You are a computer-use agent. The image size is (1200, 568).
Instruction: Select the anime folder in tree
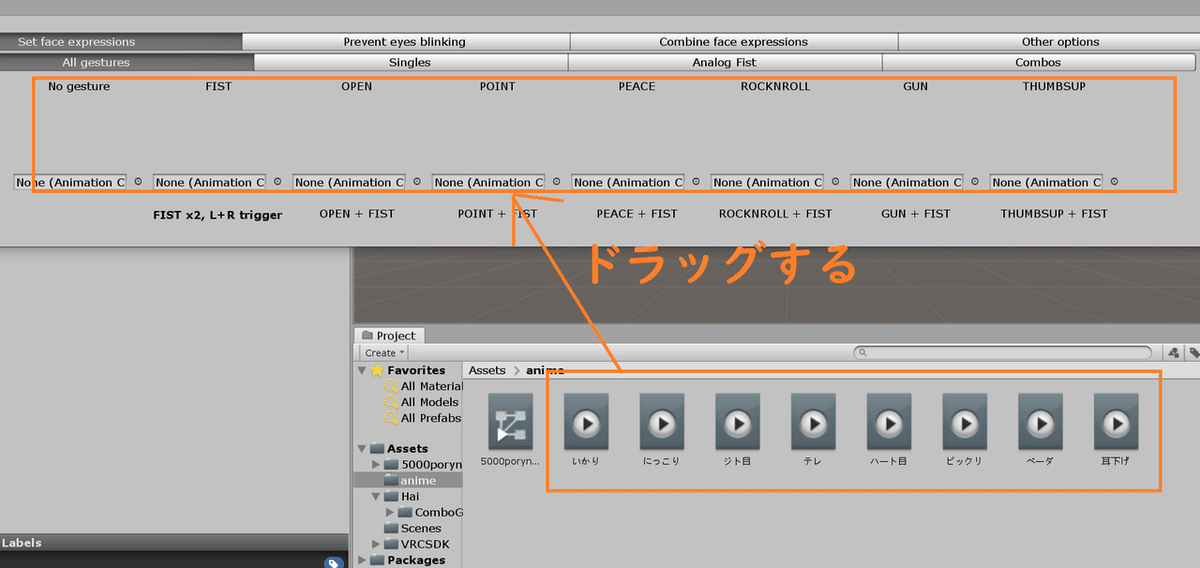(410, 480)
